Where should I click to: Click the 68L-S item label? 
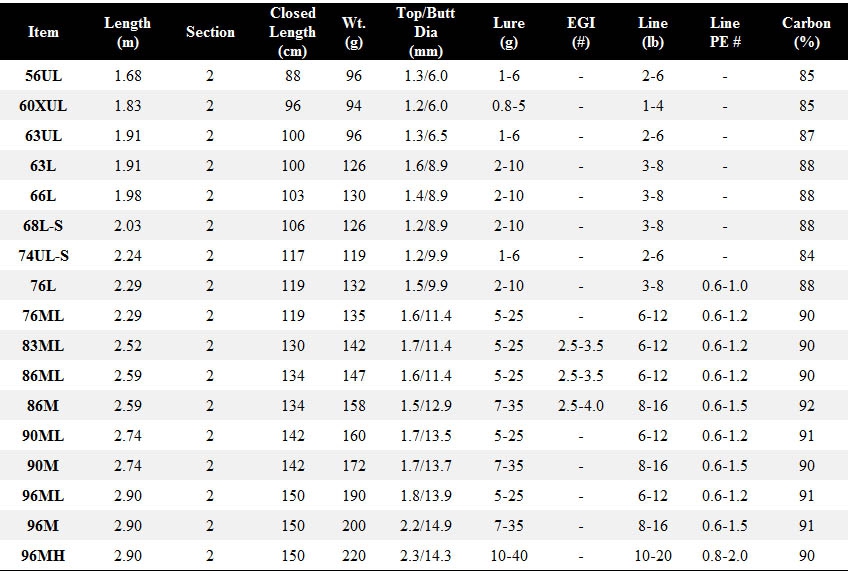[x=43, y=226]
